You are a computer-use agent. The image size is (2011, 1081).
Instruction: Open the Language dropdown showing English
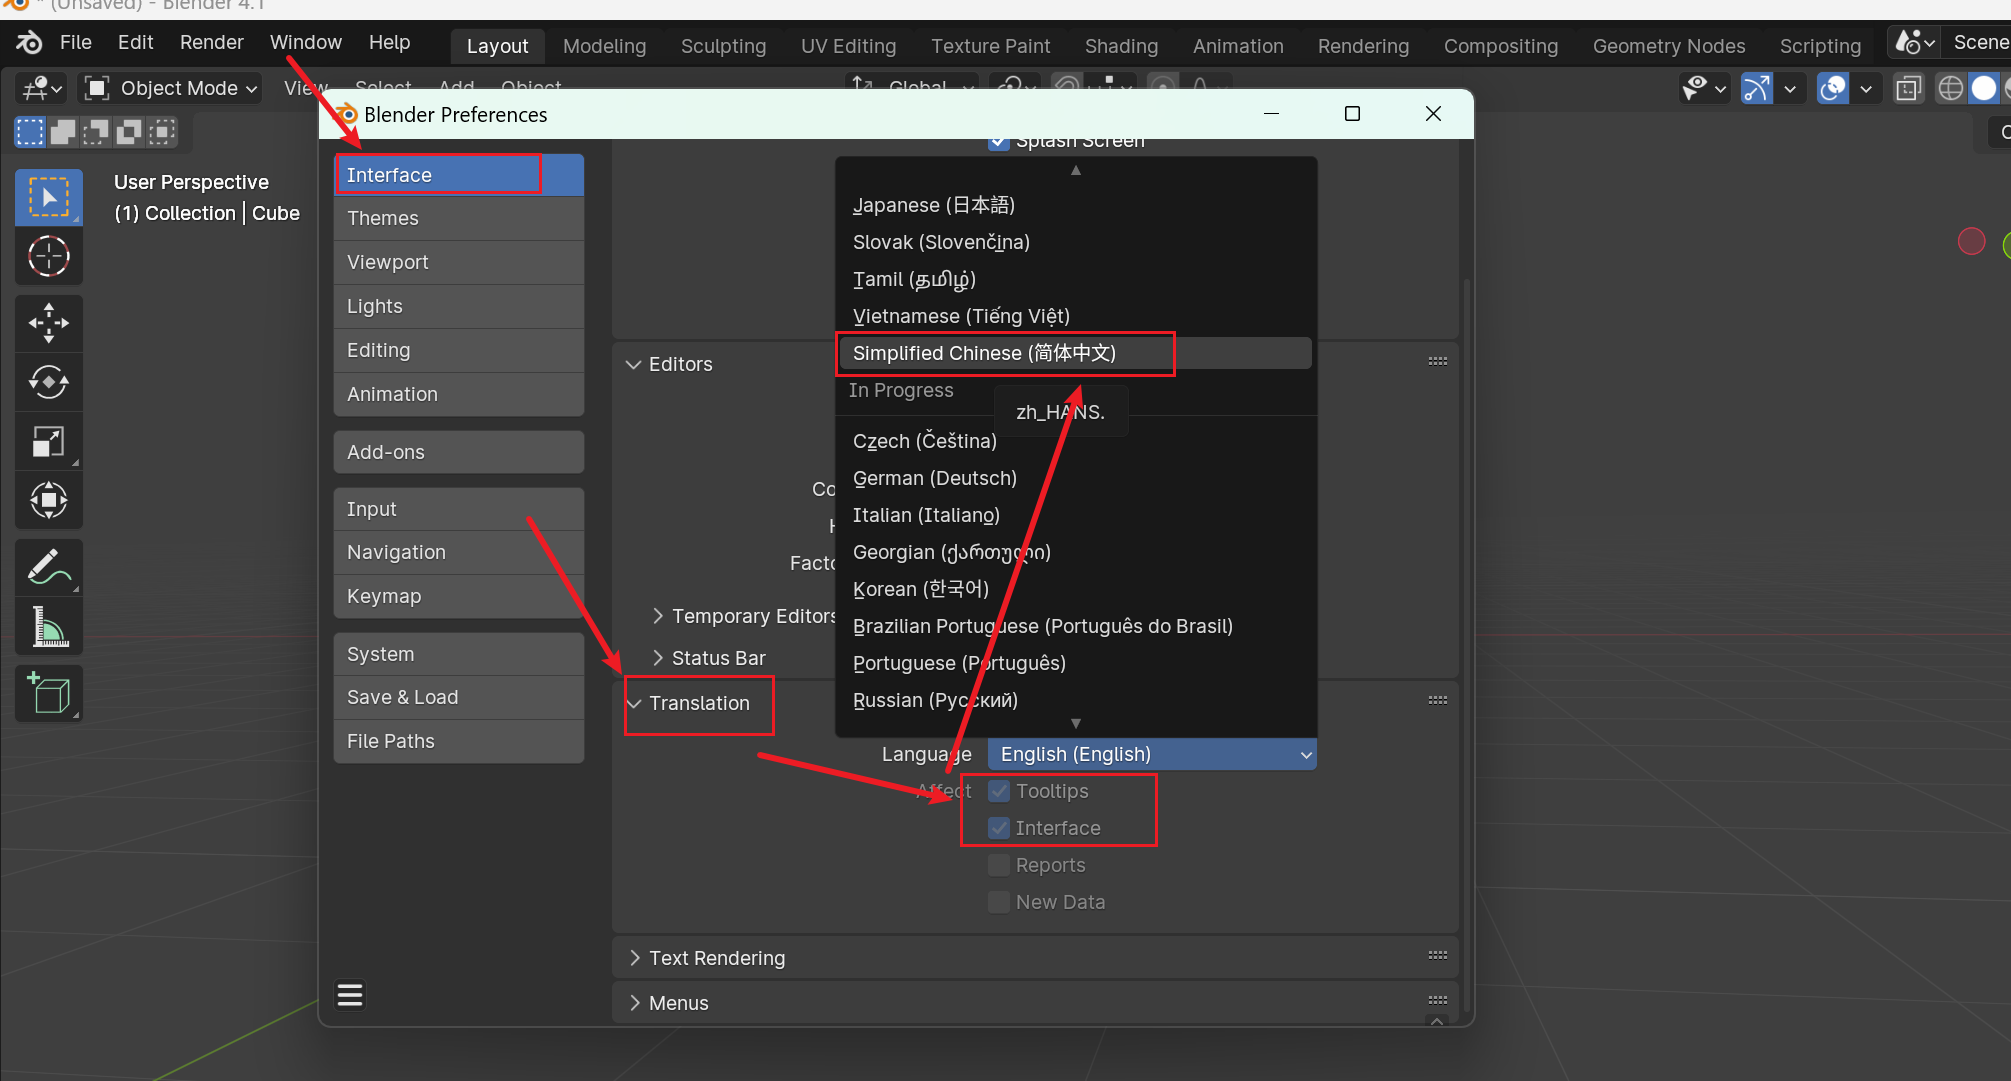(1151, 754)
